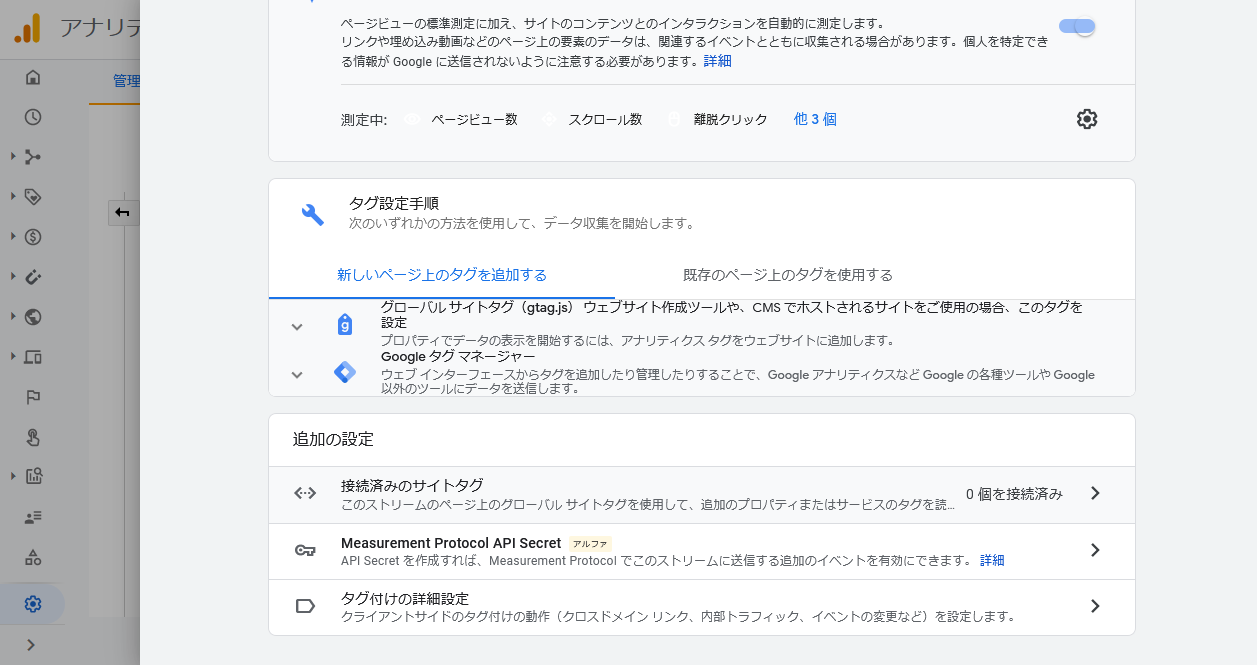
Task: Click the アルファ badge
Action: [590, 544]
